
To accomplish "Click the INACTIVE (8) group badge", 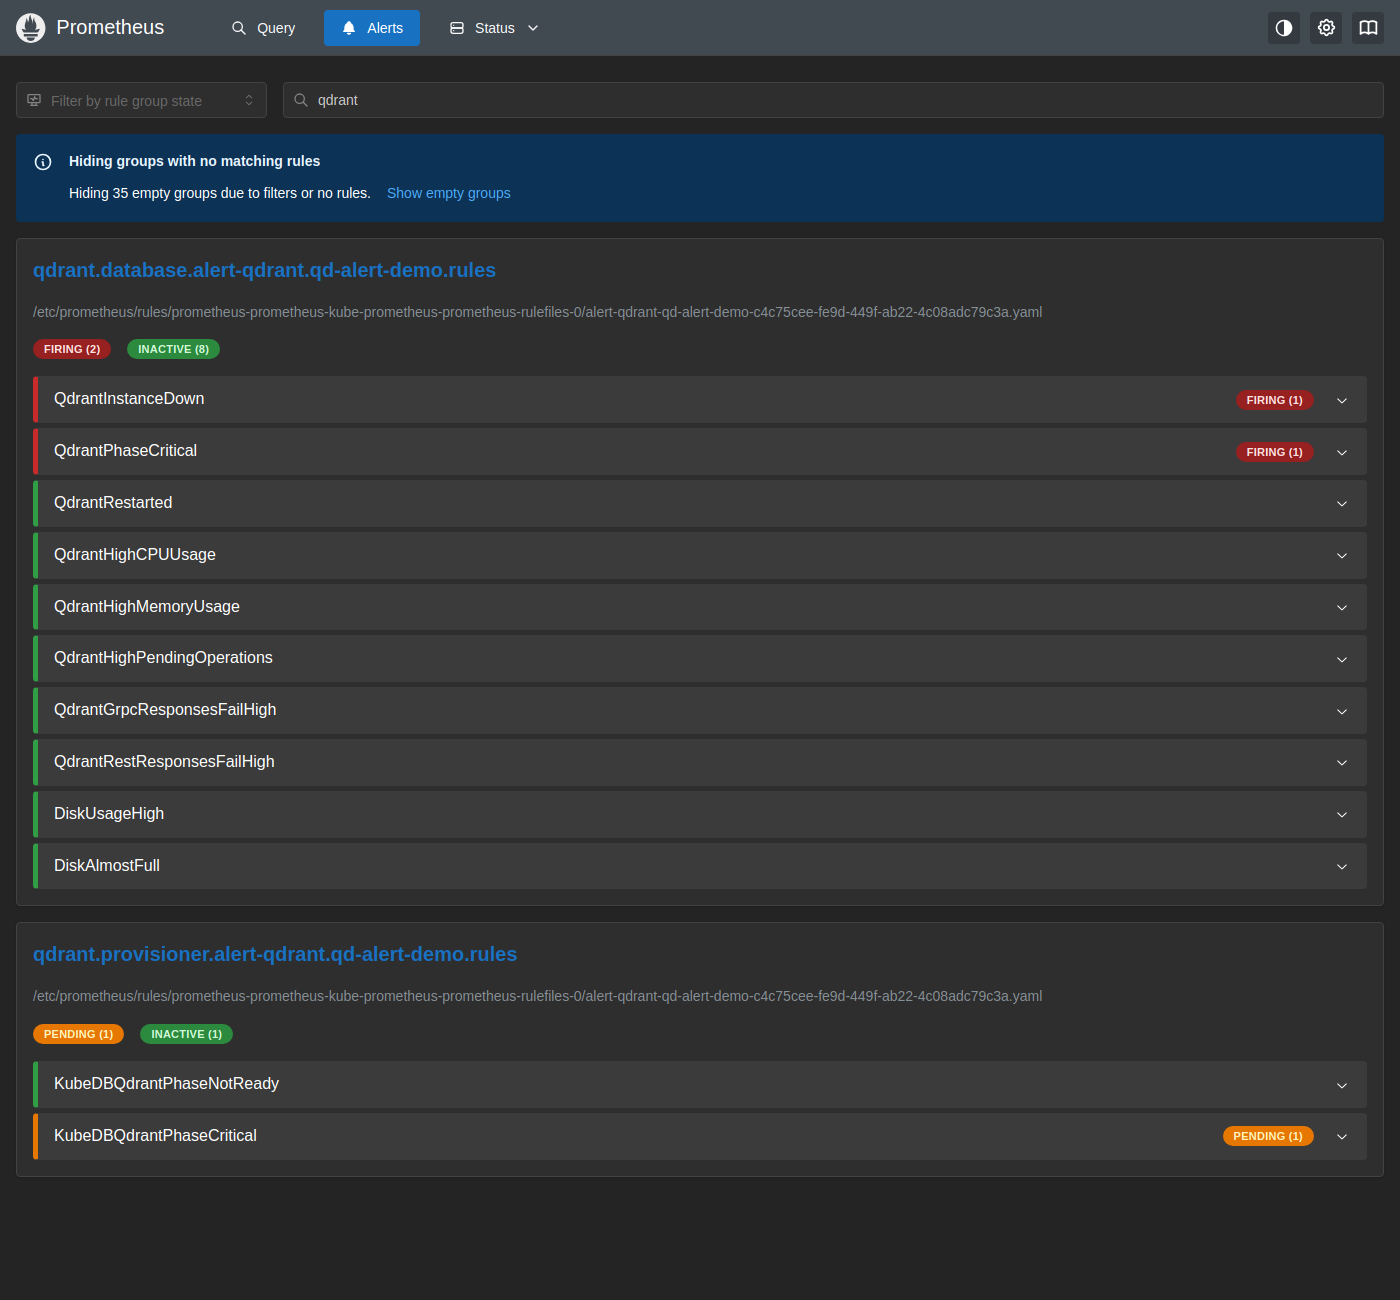I will (173, 349).
